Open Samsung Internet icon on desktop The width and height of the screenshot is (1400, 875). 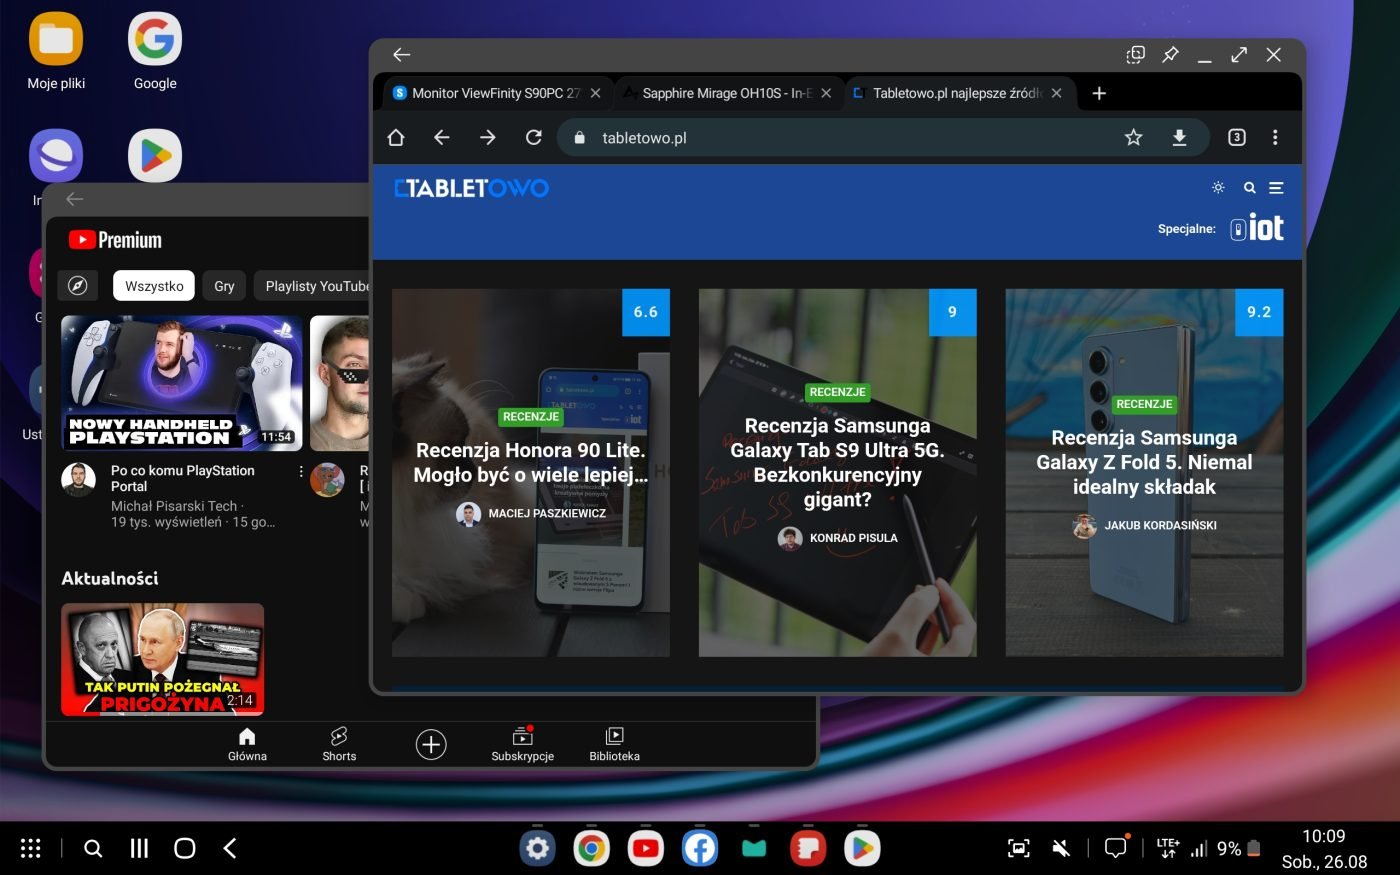[x=56, y=156]
